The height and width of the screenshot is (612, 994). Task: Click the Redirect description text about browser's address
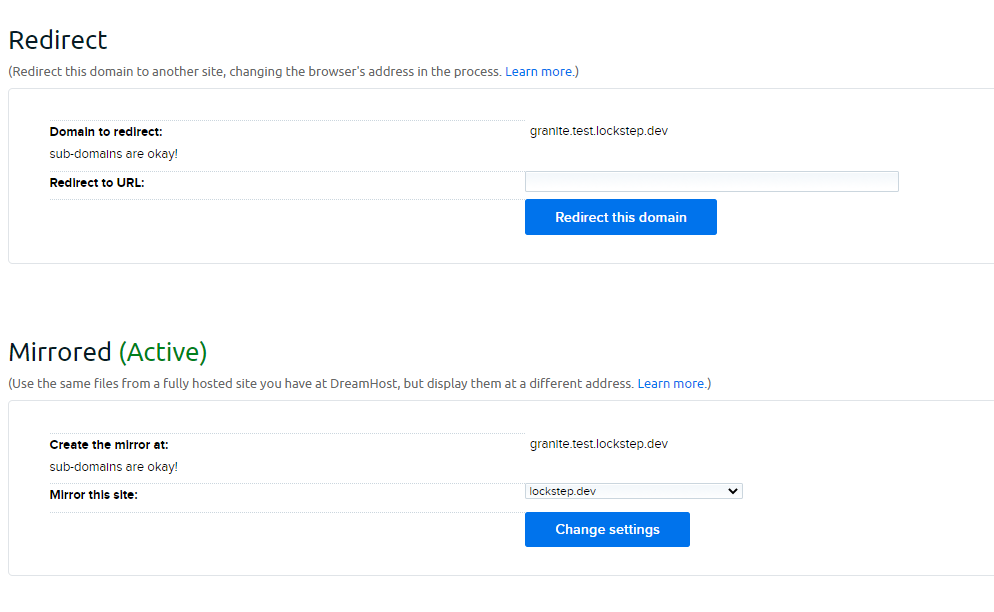point(255,72)
